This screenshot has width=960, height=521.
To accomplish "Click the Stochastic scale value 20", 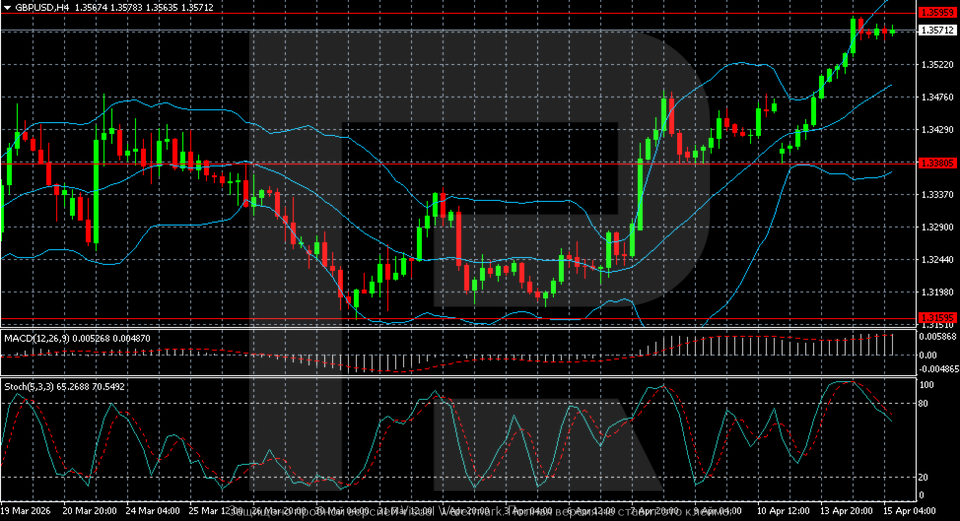I will coord(925,477).
